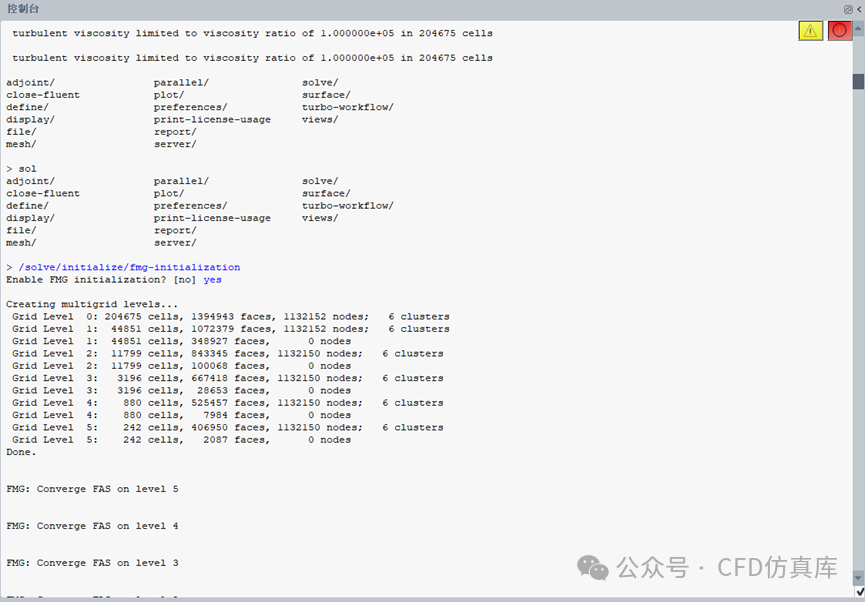Click 'FMG: Converge FAS on level 3'
Viewport: 865px width, 602px height.
coord(92,563)
